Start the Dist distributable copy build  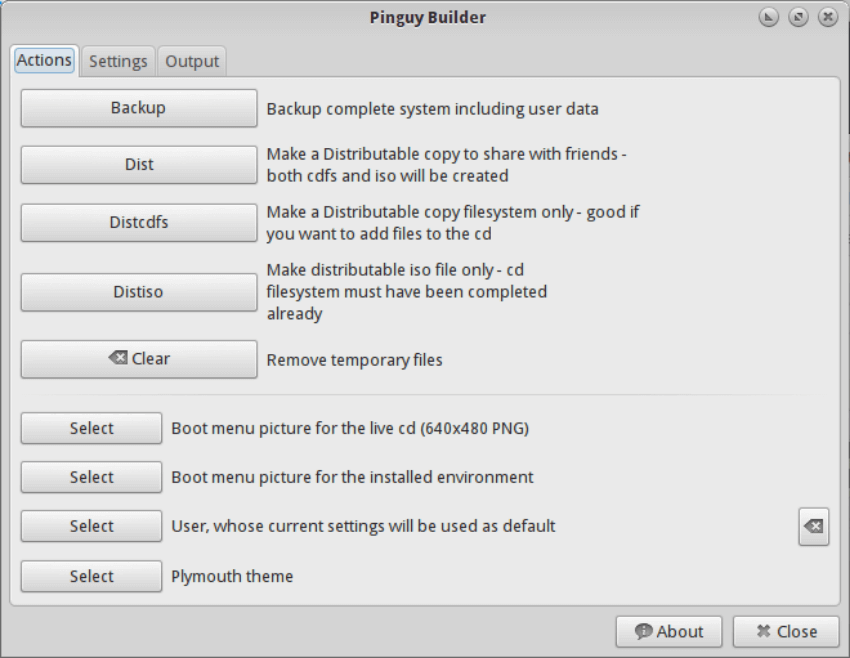point(139,165)
